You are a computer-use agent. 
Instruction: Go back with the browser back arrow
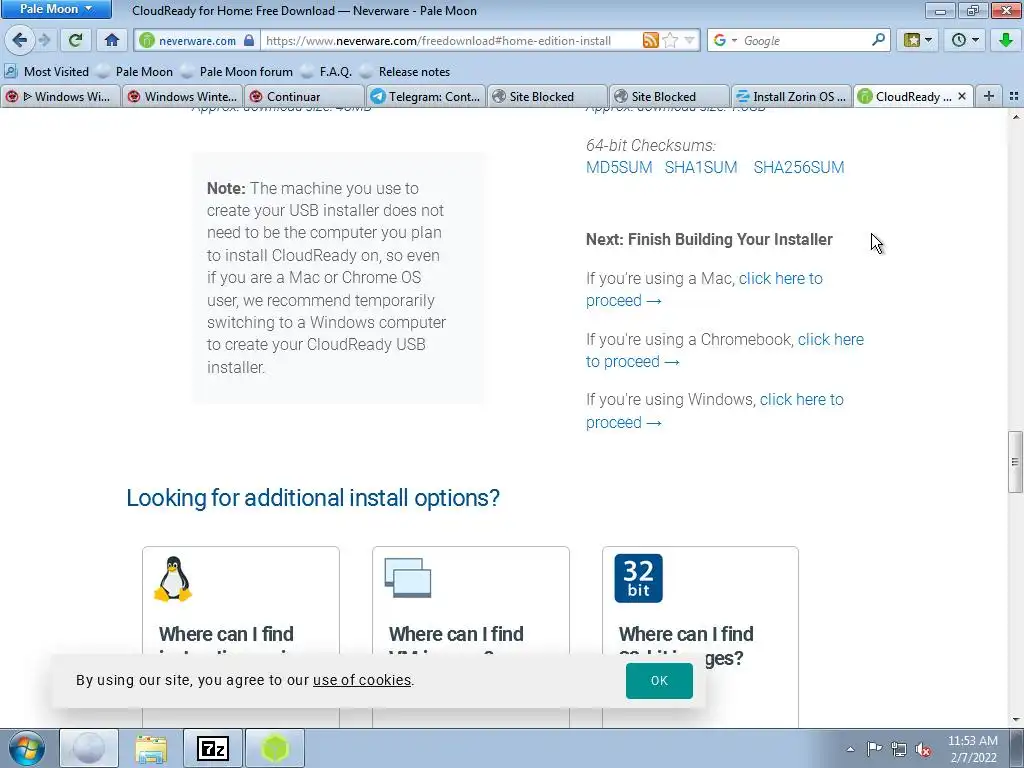click(19, 40)
